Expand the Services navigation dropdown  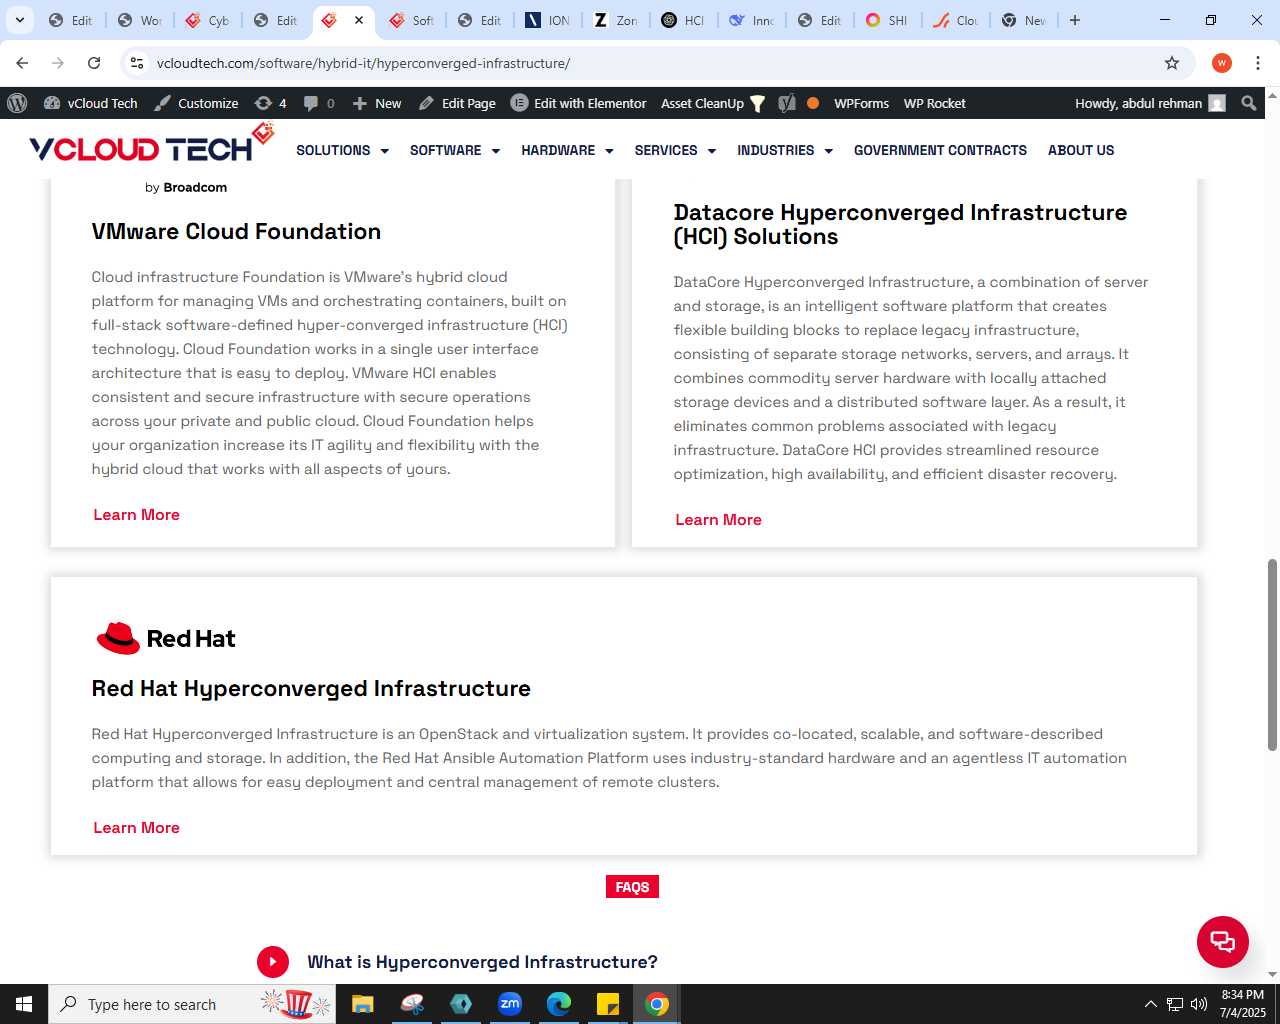coord(675,150)
